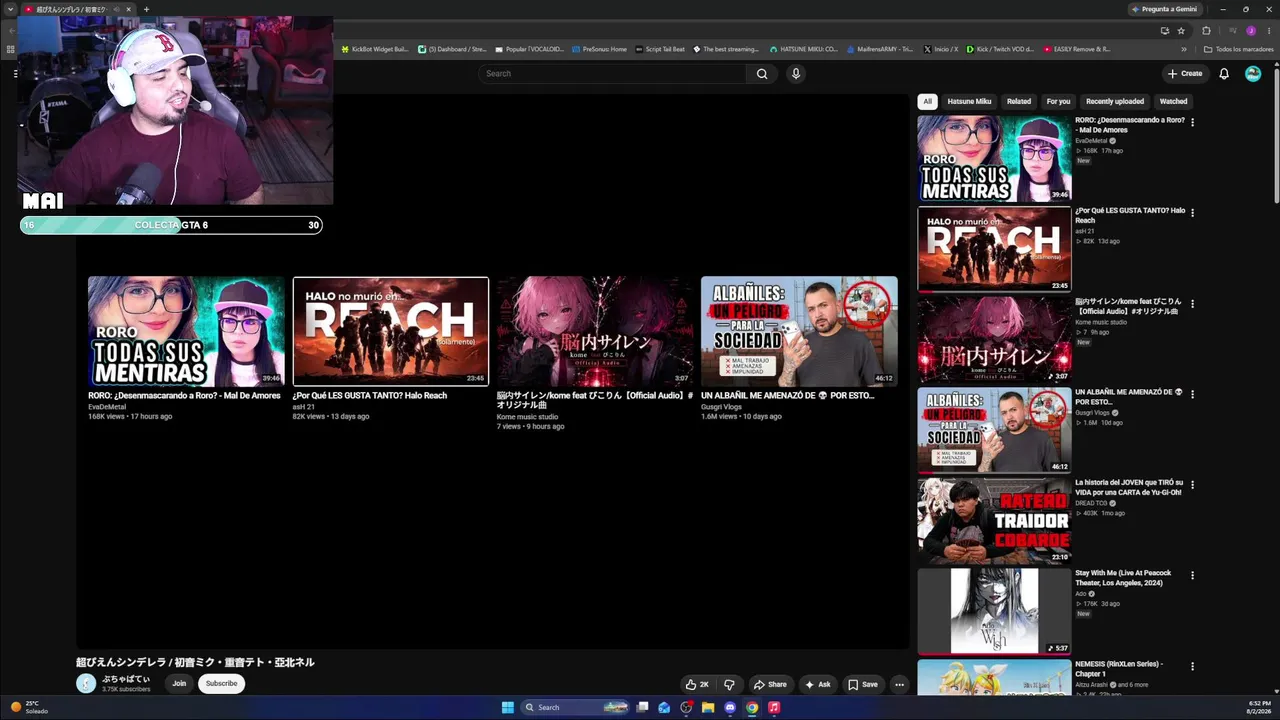This screenshot has height=720, width=1280.
Task: Open the Halo Reach end-screen thumbnail
Action: click(391, 331)
